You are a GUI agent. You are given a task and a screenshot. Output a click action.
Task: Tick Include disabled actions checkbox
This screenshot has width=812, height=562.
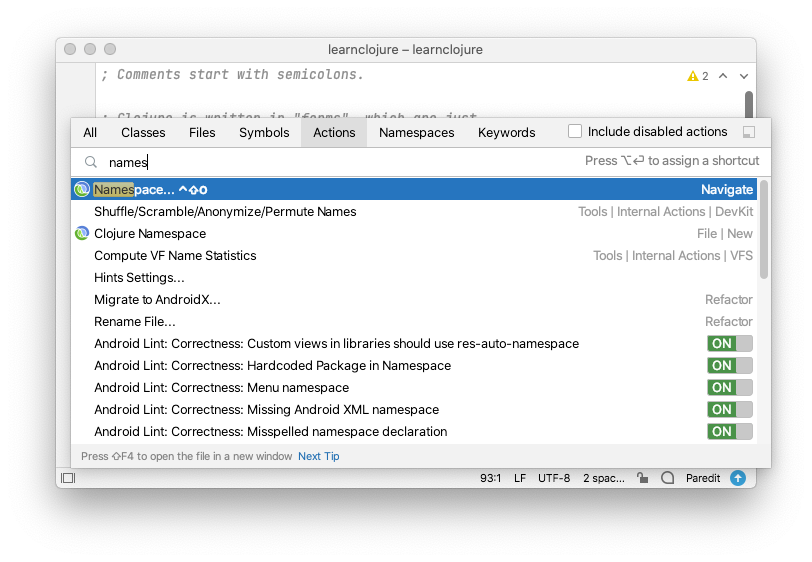tap(575, 132)
